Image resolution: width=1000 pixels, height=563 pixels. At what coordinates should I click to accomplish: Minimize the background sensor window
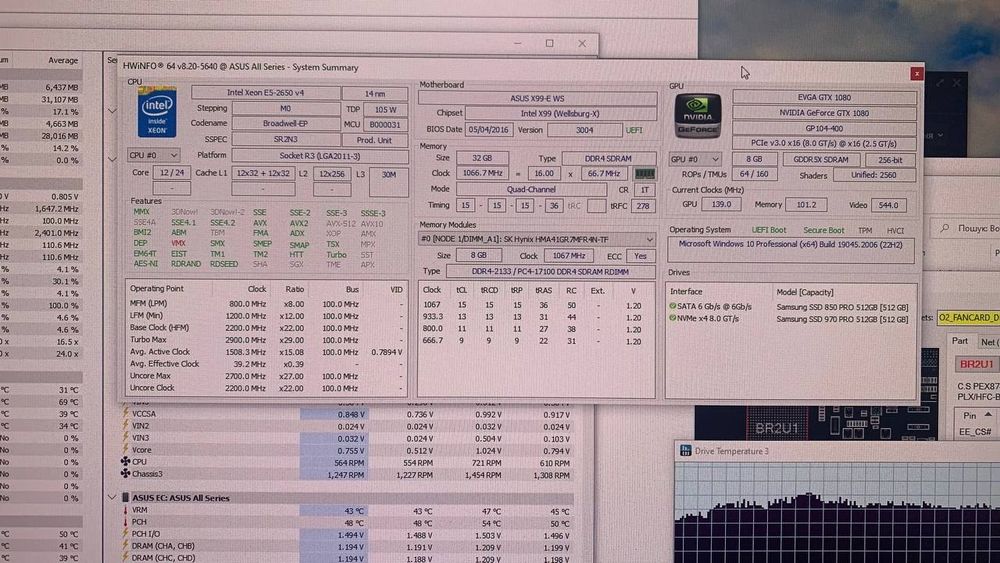[518, 43]
